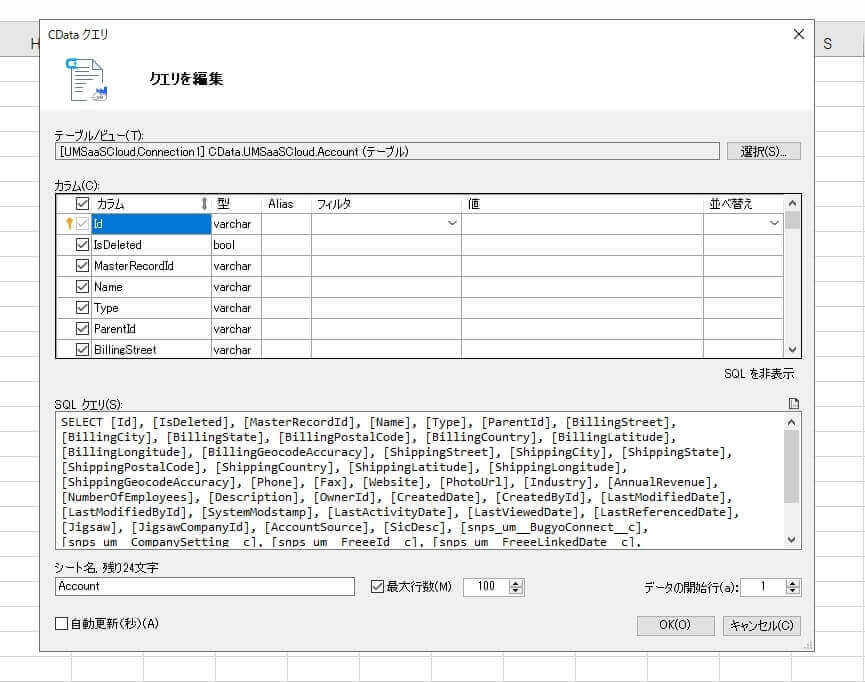Click the primary key icon beside Id

(x=69, y=223)
